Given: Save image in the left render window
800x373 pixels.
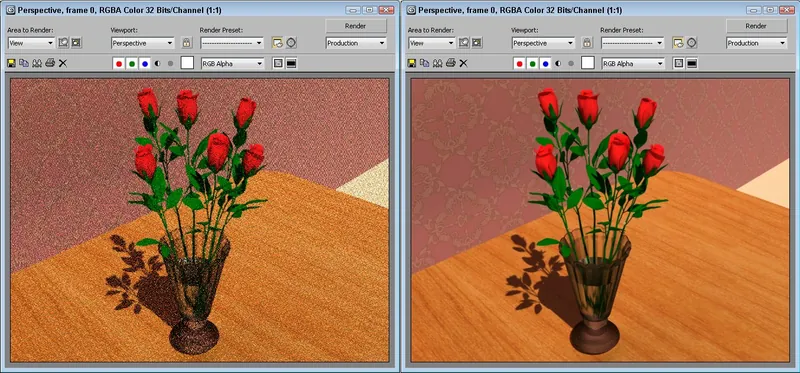Looking at the screenshot, I should [x=11, y=63].
